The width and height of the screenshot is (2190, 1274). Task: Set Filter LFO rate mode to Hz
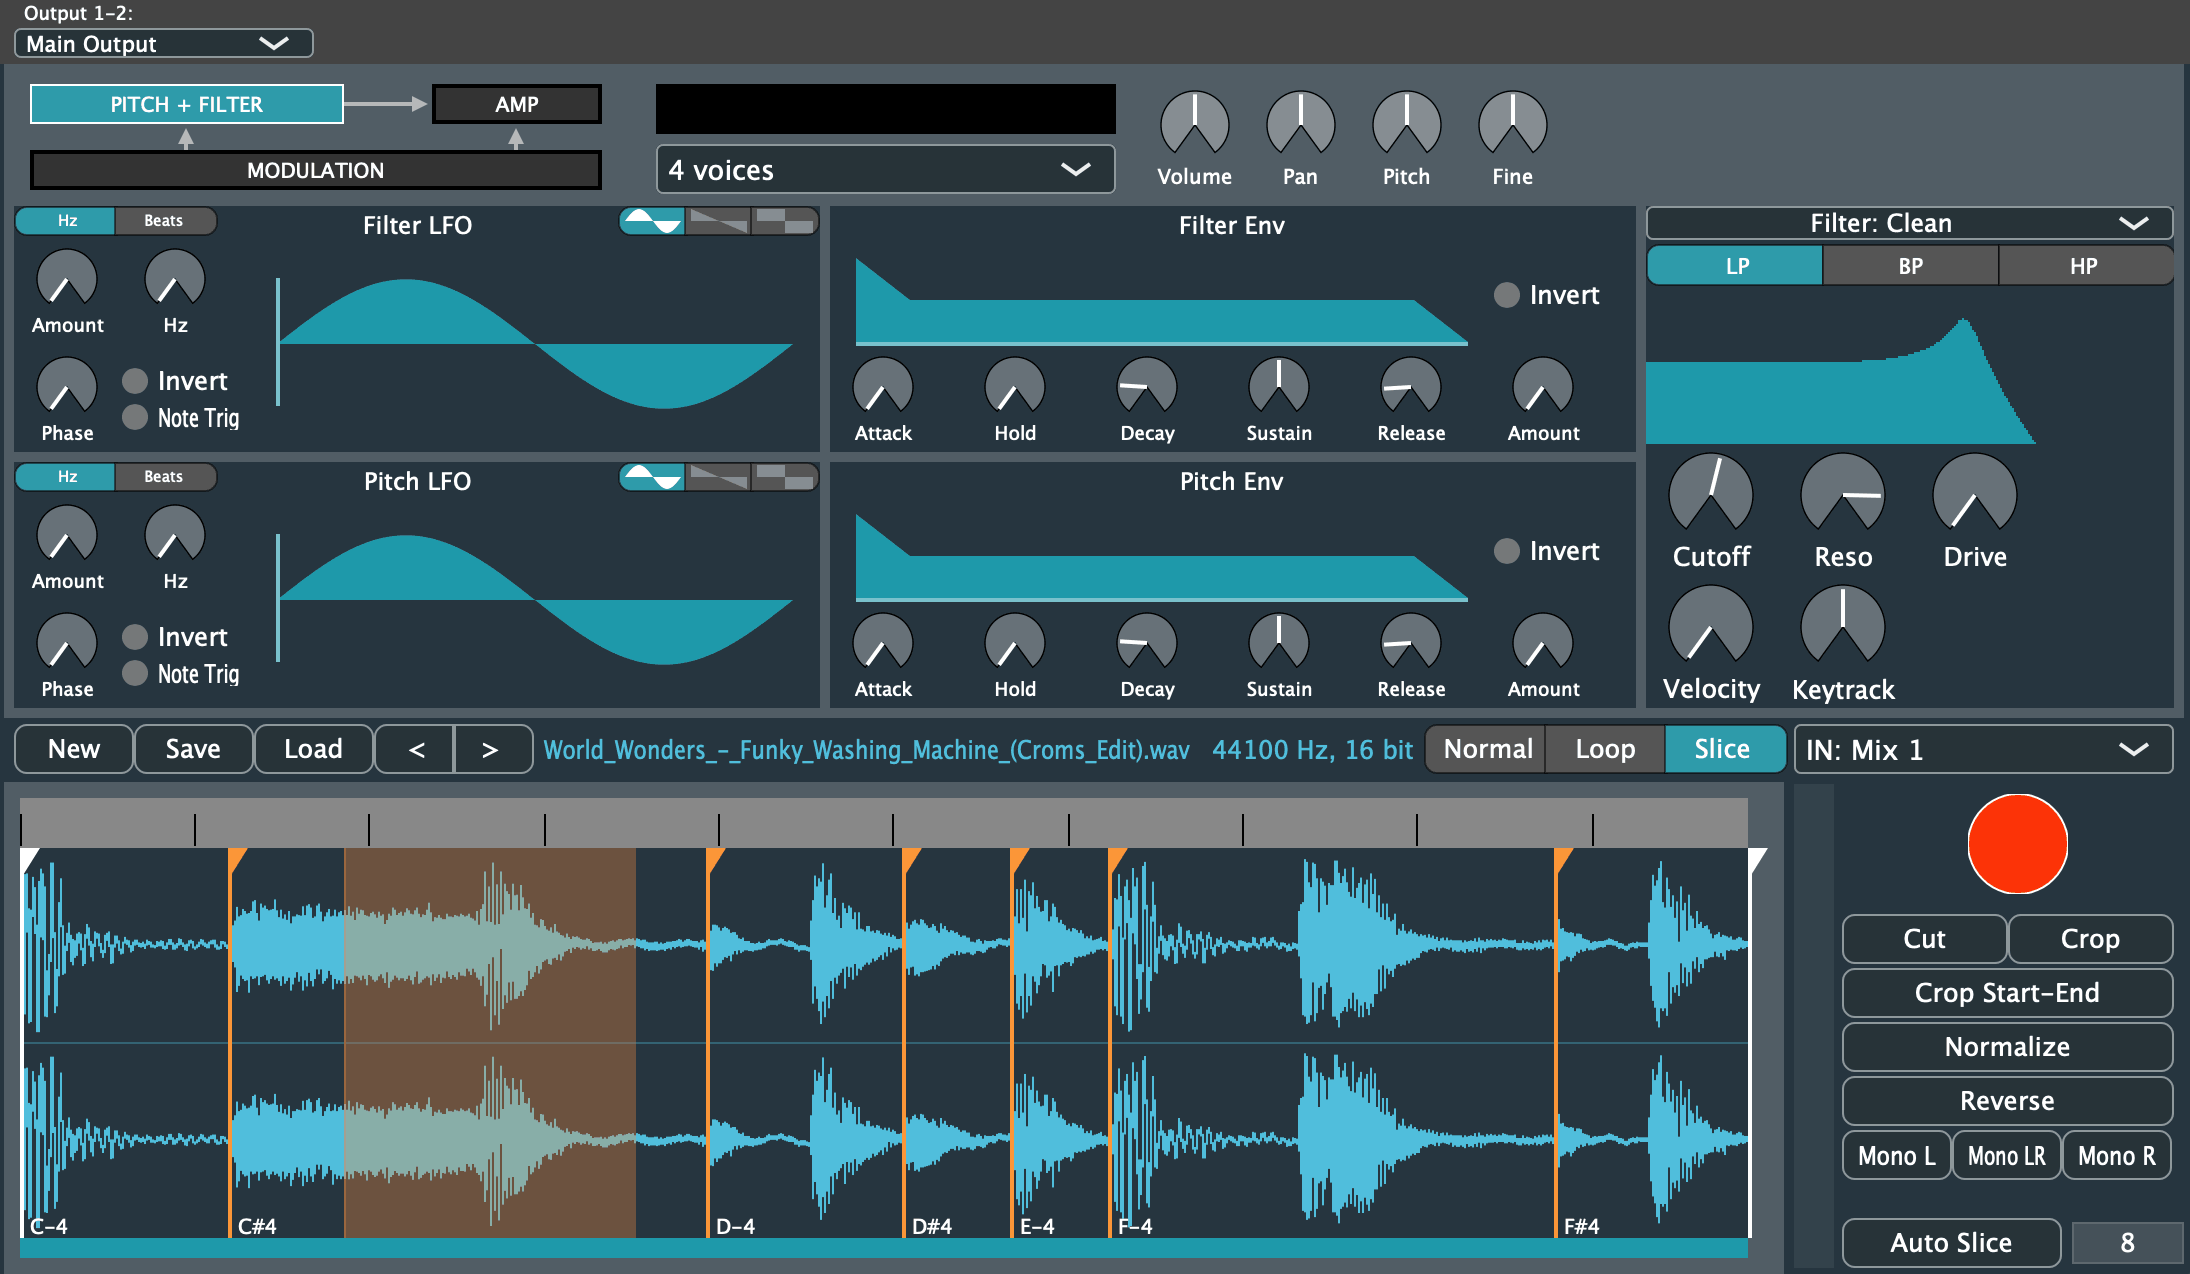click(x=66, y=221)
